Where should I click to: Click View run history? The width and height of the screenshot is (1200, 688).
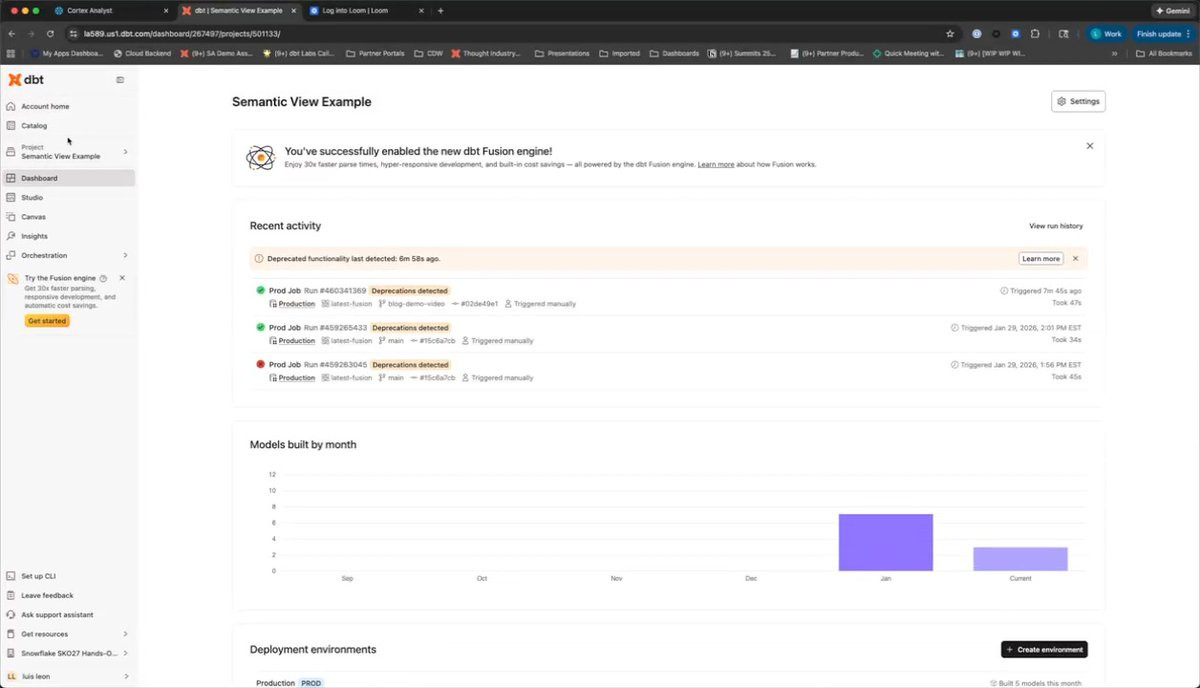point(1056,226)
